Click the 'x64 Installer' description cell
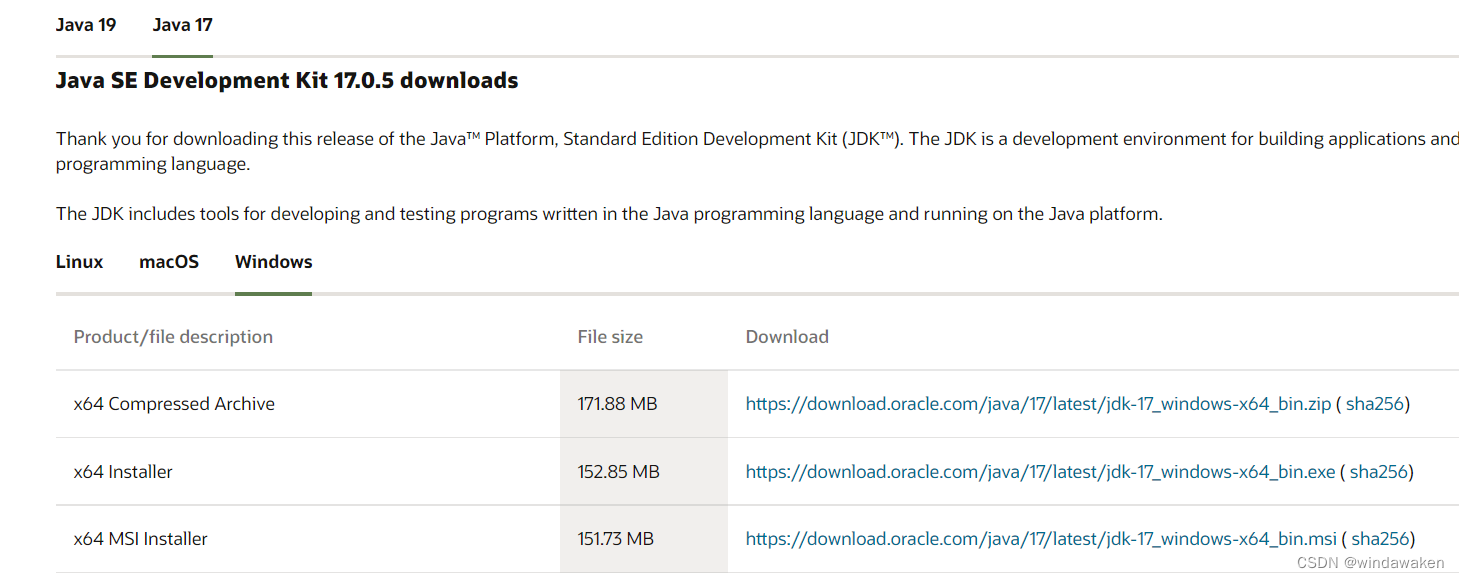Image resolution: width=1459 pixels, height=578 pixels. coord(308,472)
